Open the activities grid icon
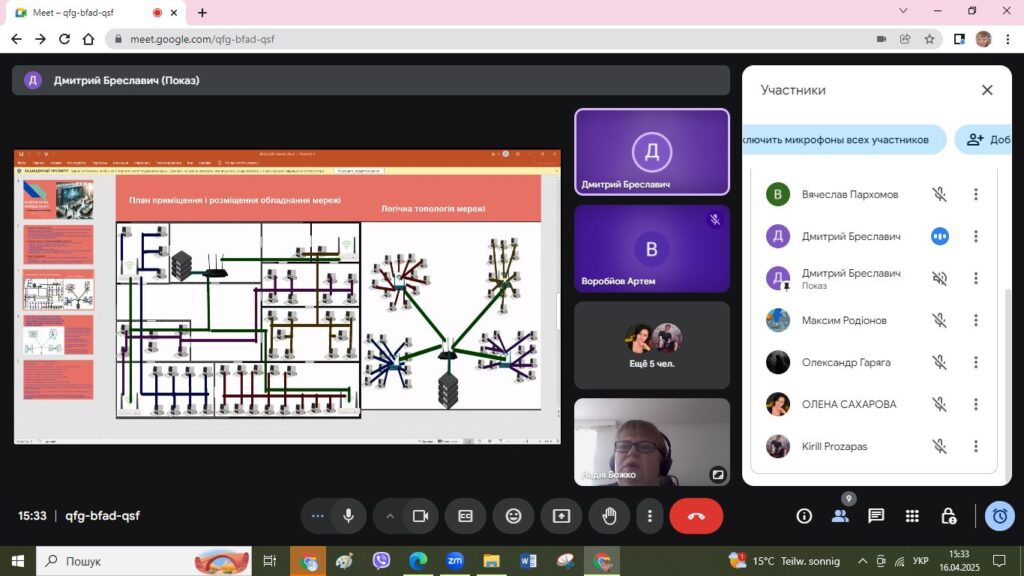This screenshot has height=576, width=1024. pos(912,516)
